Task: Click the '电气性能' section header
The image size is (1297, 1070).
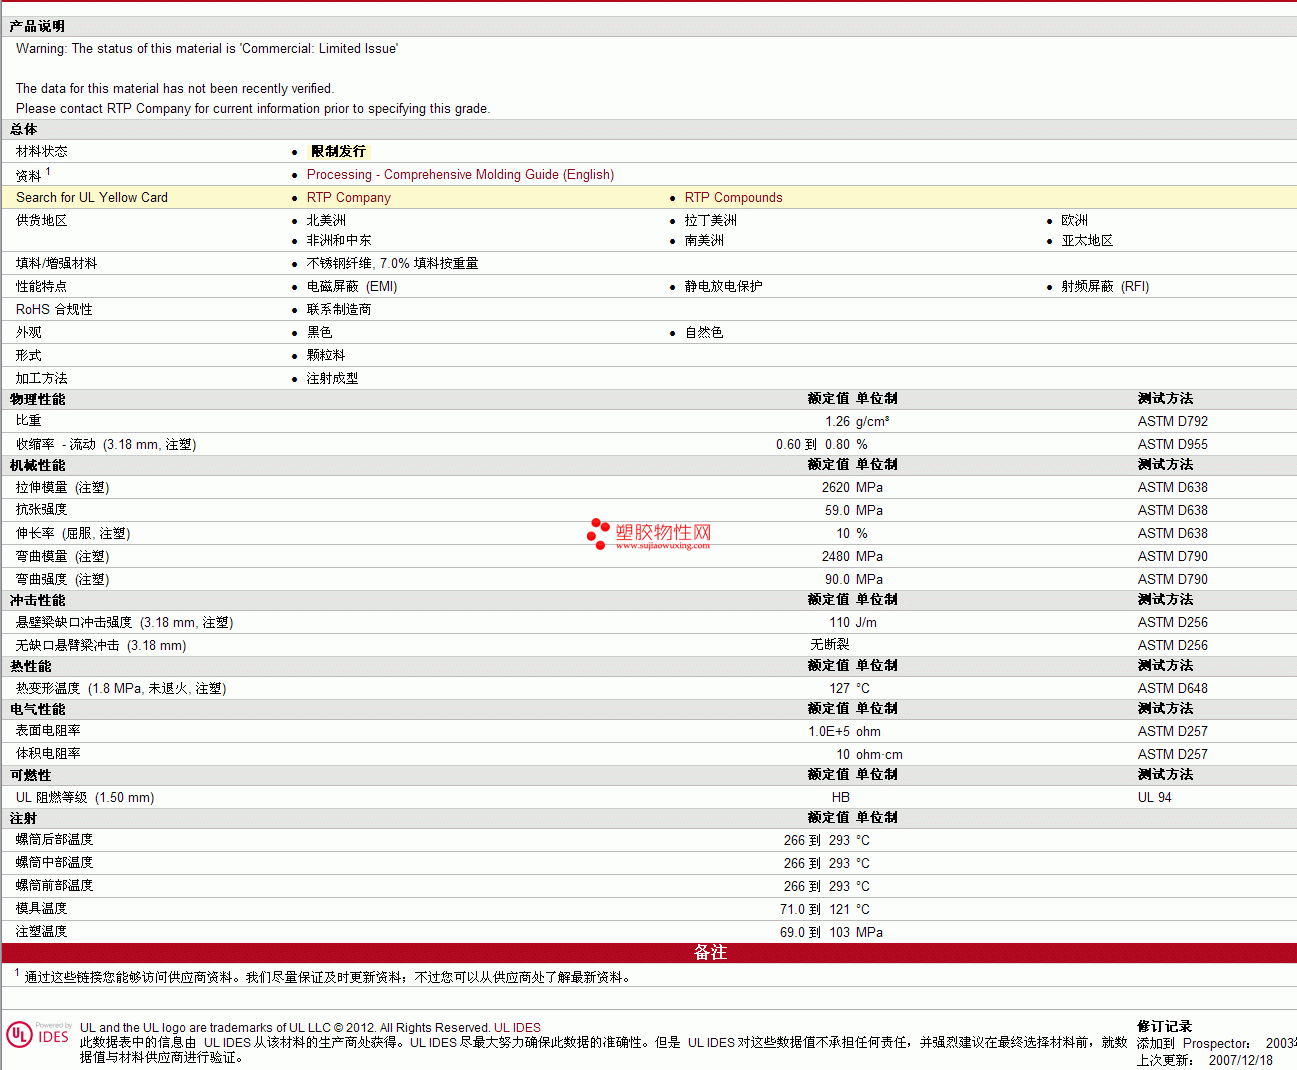Action: 37,709
